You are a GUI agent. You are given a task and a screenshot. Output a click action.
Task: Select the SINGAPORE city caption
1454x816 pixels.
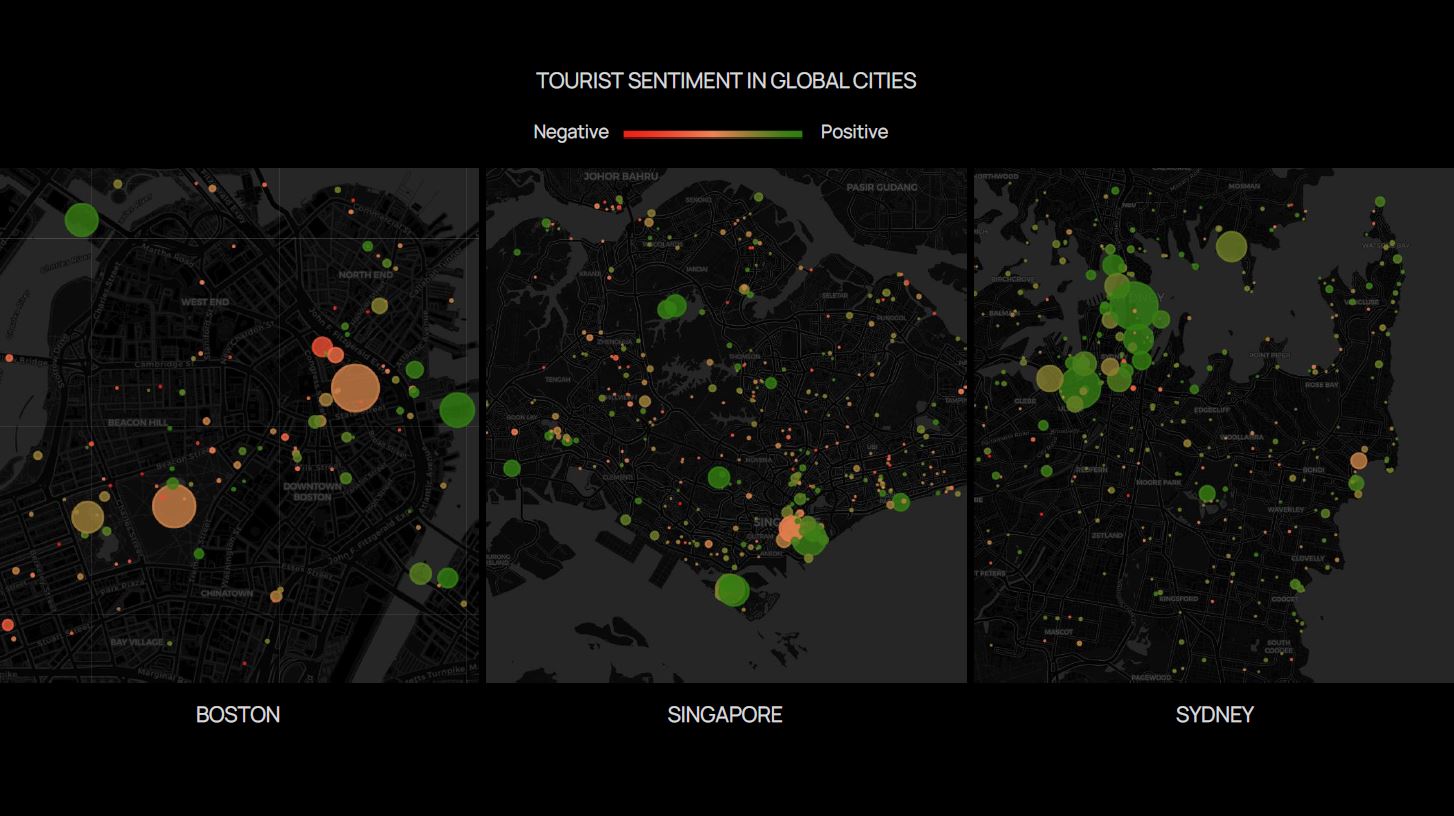725,715
